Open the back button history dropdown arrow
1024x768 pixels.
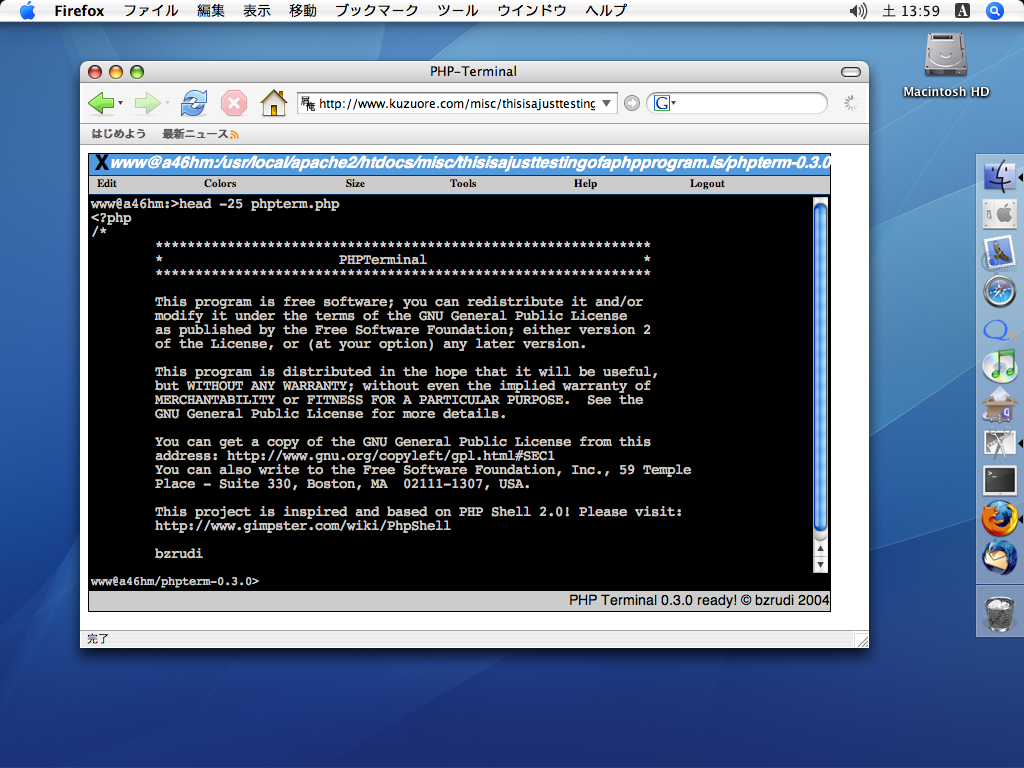[x=121, y=103]
